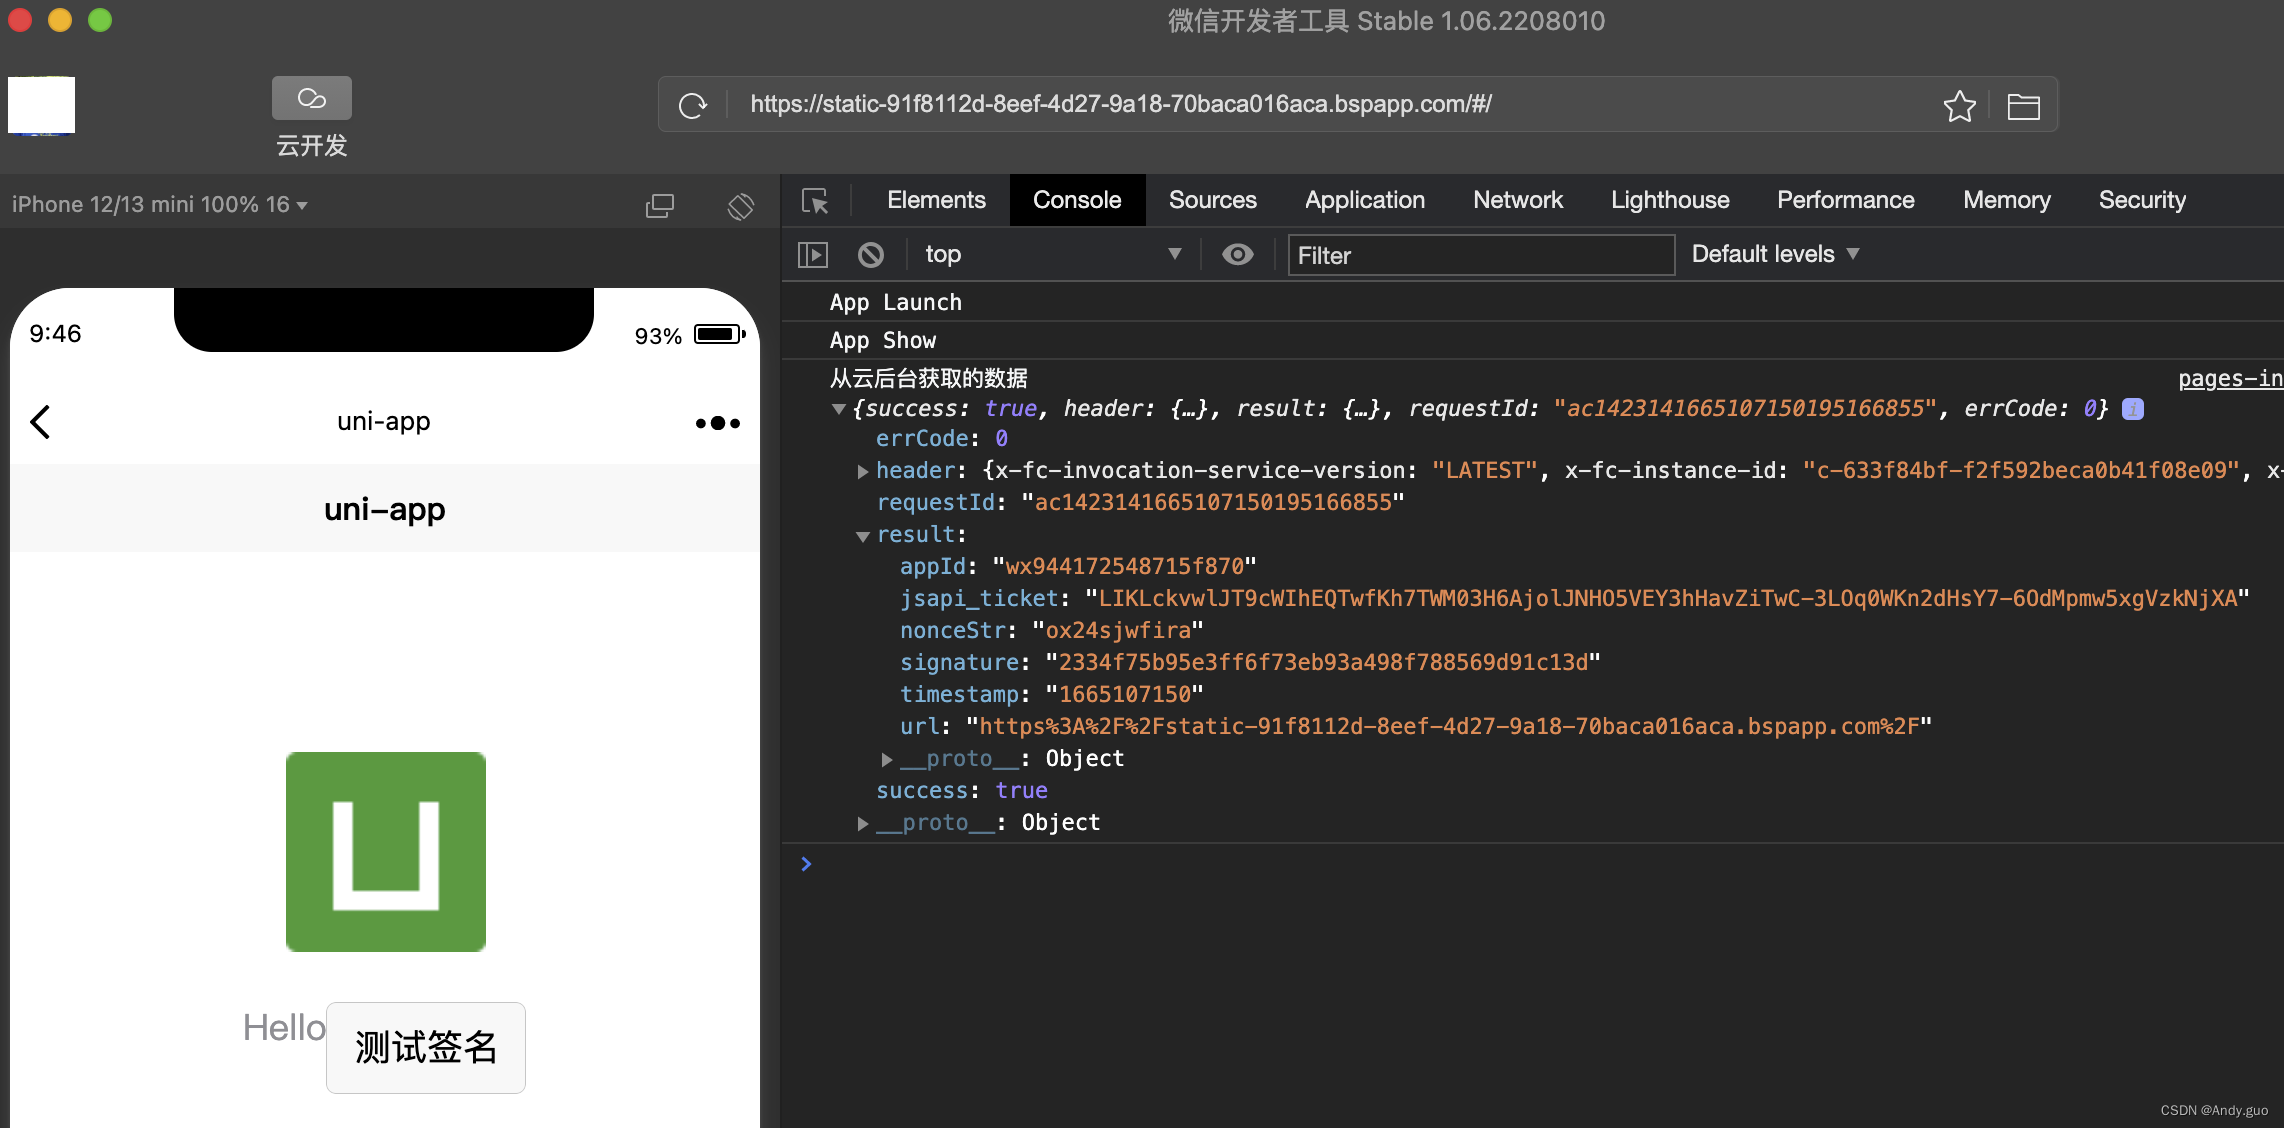The image size is (2284, 1128).
Task: Click the URL address bar text
Action: pos(1120,104)
